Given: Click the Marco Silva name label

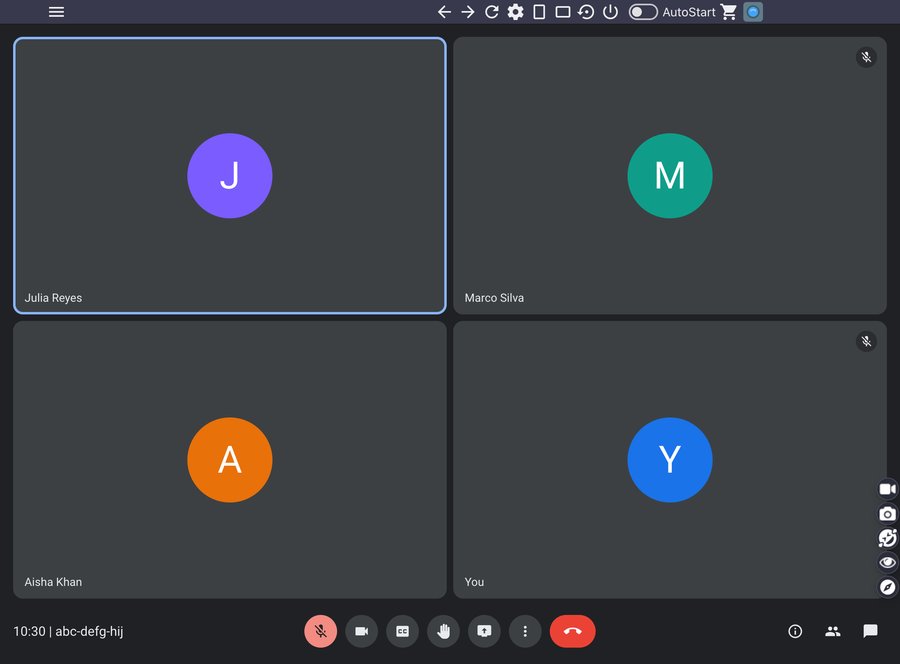Looking at the screenshot, I should click(x=494, y=298).
